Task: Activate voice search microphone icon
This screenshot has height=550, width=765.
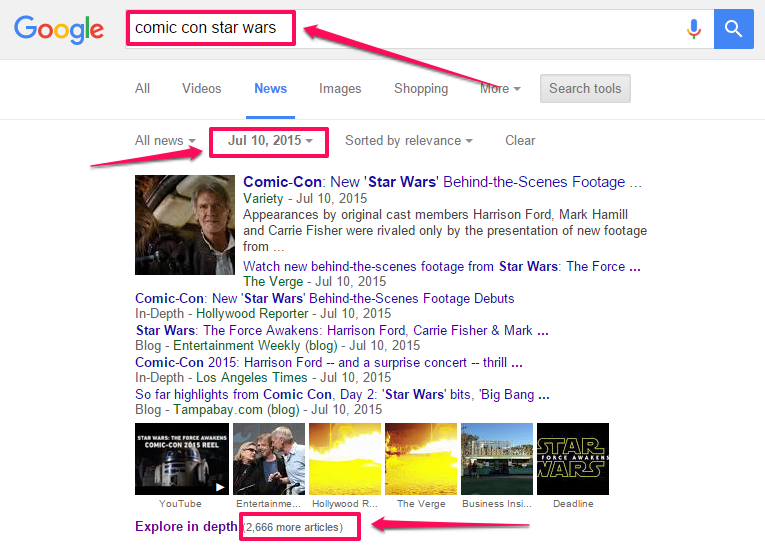Action: coord(693,29)
